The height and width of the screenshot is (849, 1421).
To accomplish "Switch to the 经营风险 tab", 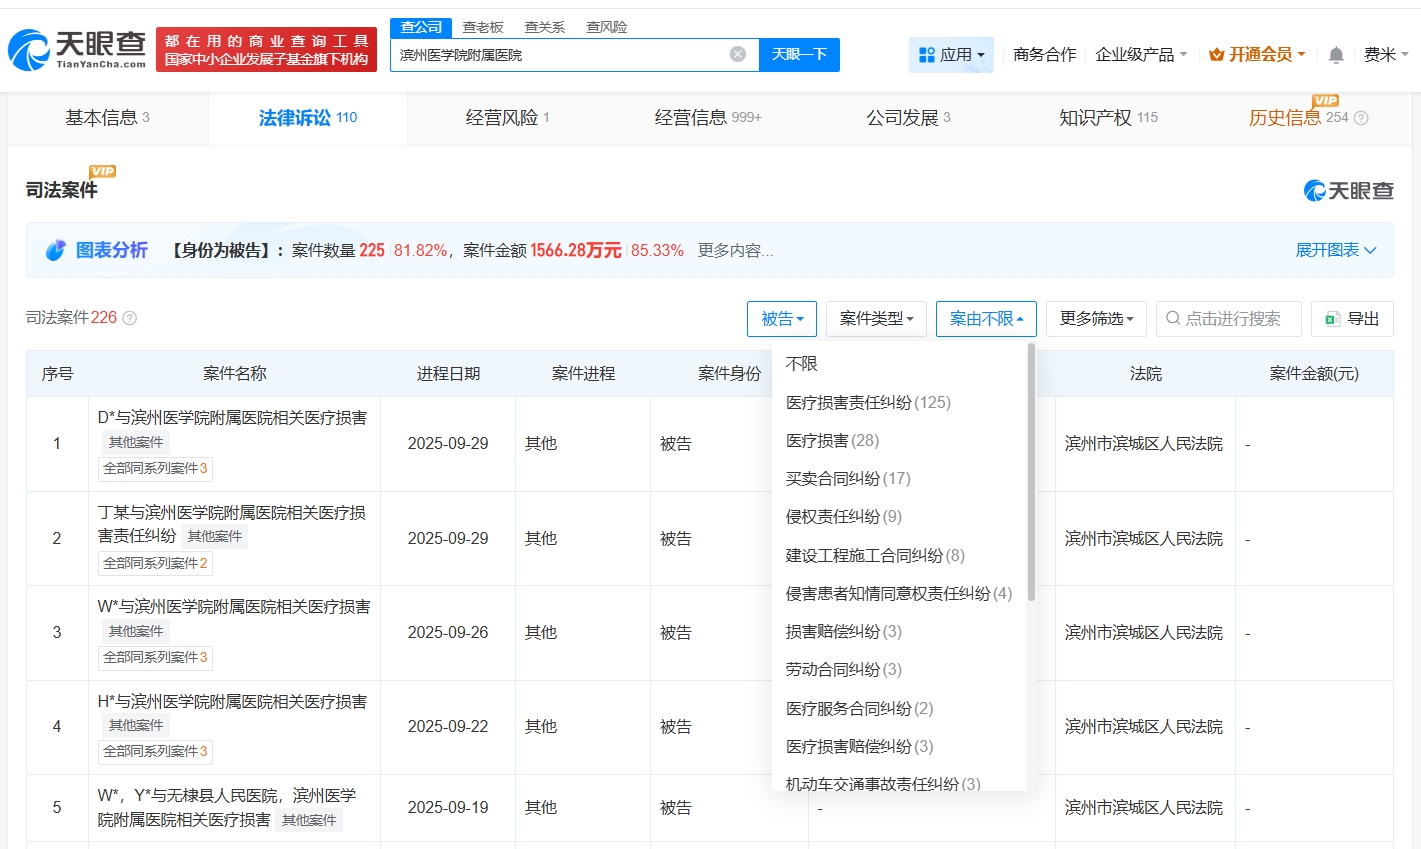I will pos(507,118).
